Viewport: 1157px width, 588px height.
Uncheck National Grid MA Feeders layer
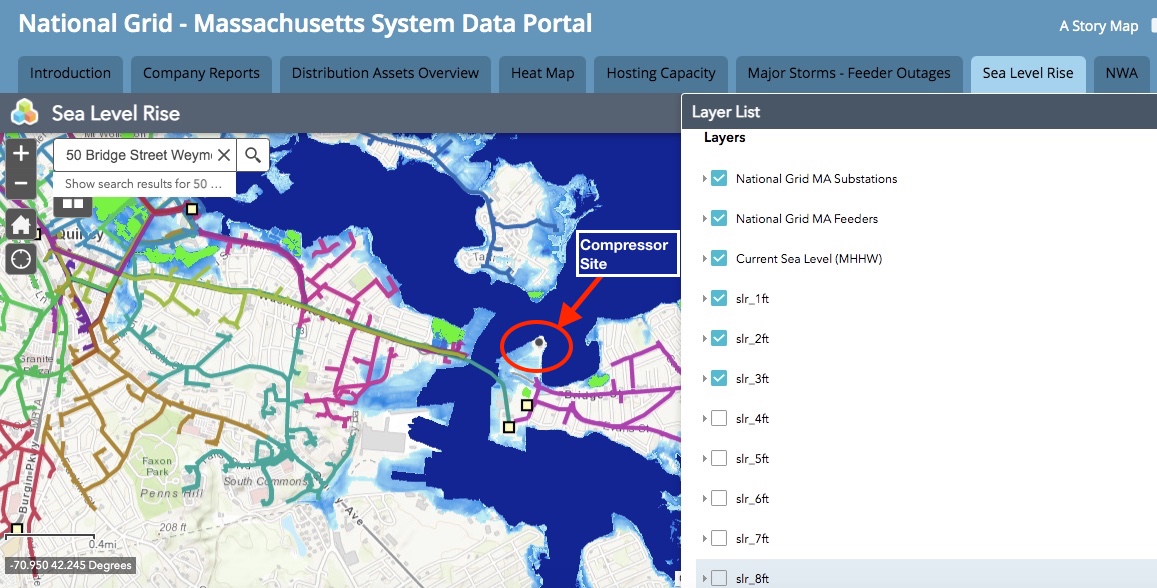pos(719,218)
